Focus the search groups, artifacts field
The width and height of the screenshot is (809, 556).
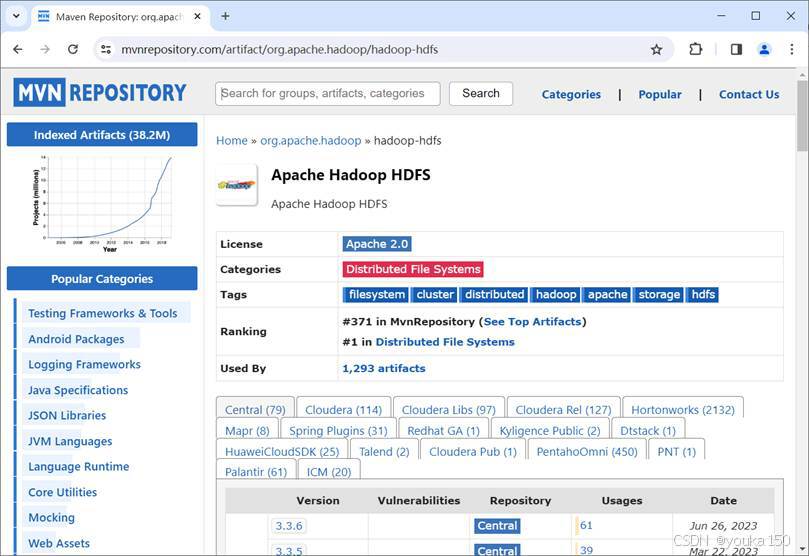pos(328,93)
